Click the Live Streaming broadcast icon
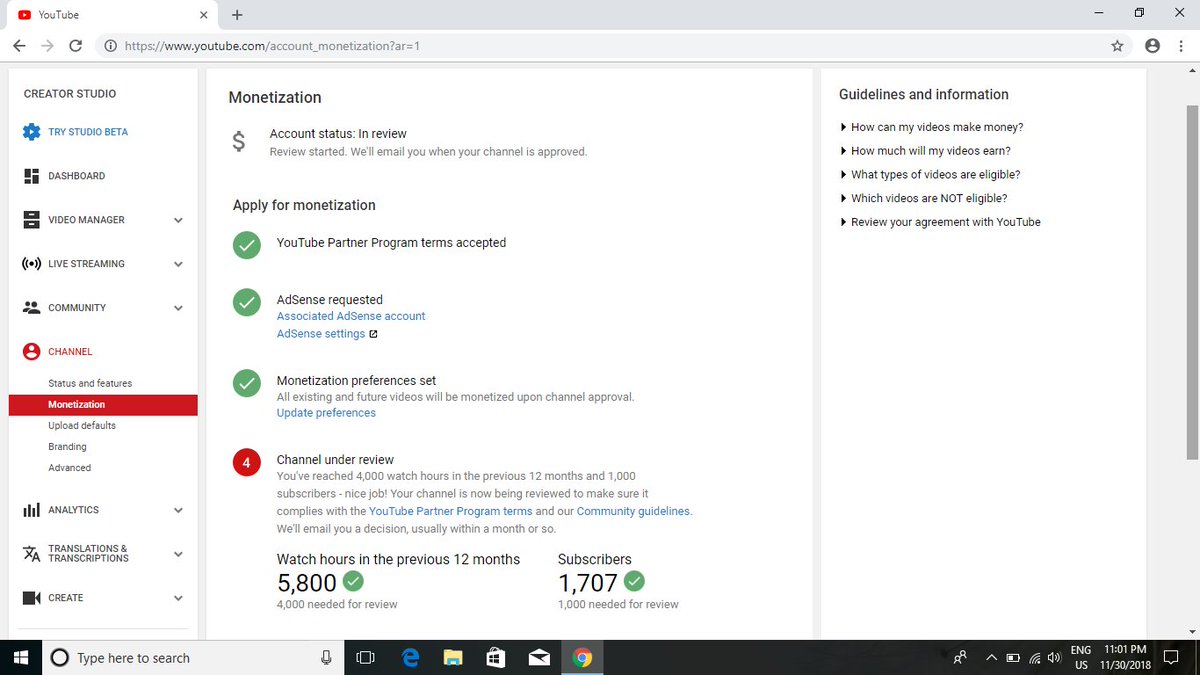 [31, 264]
